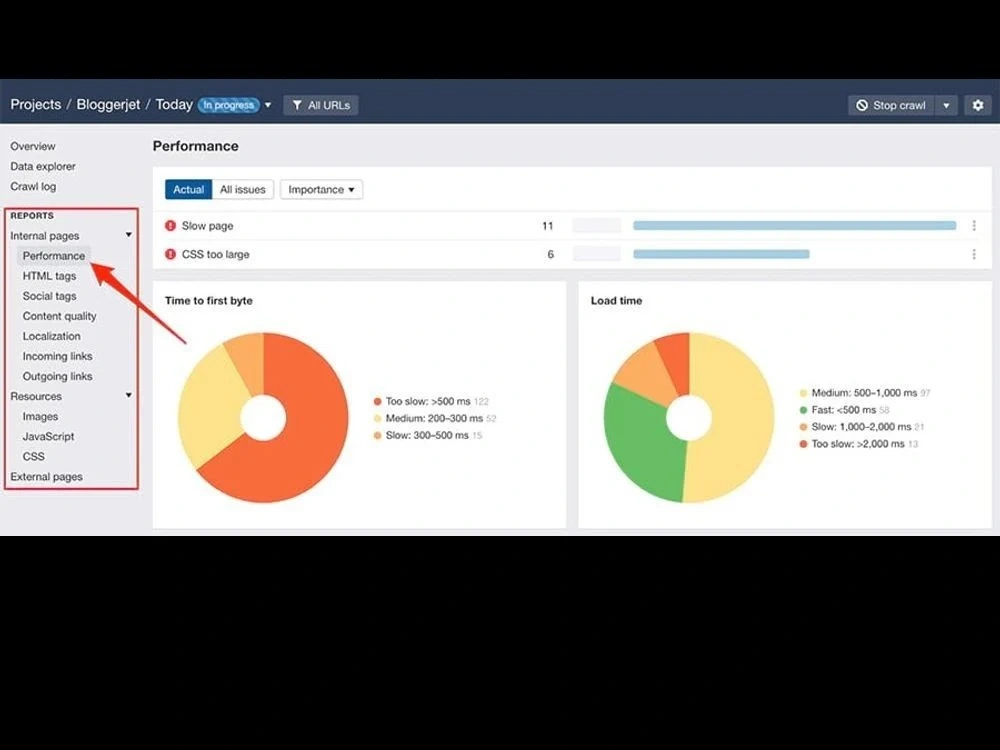Open the dropdown arrow beside Stop crawl
The height and width of the screenshot is (750, 1000).
tap(946, 105)
